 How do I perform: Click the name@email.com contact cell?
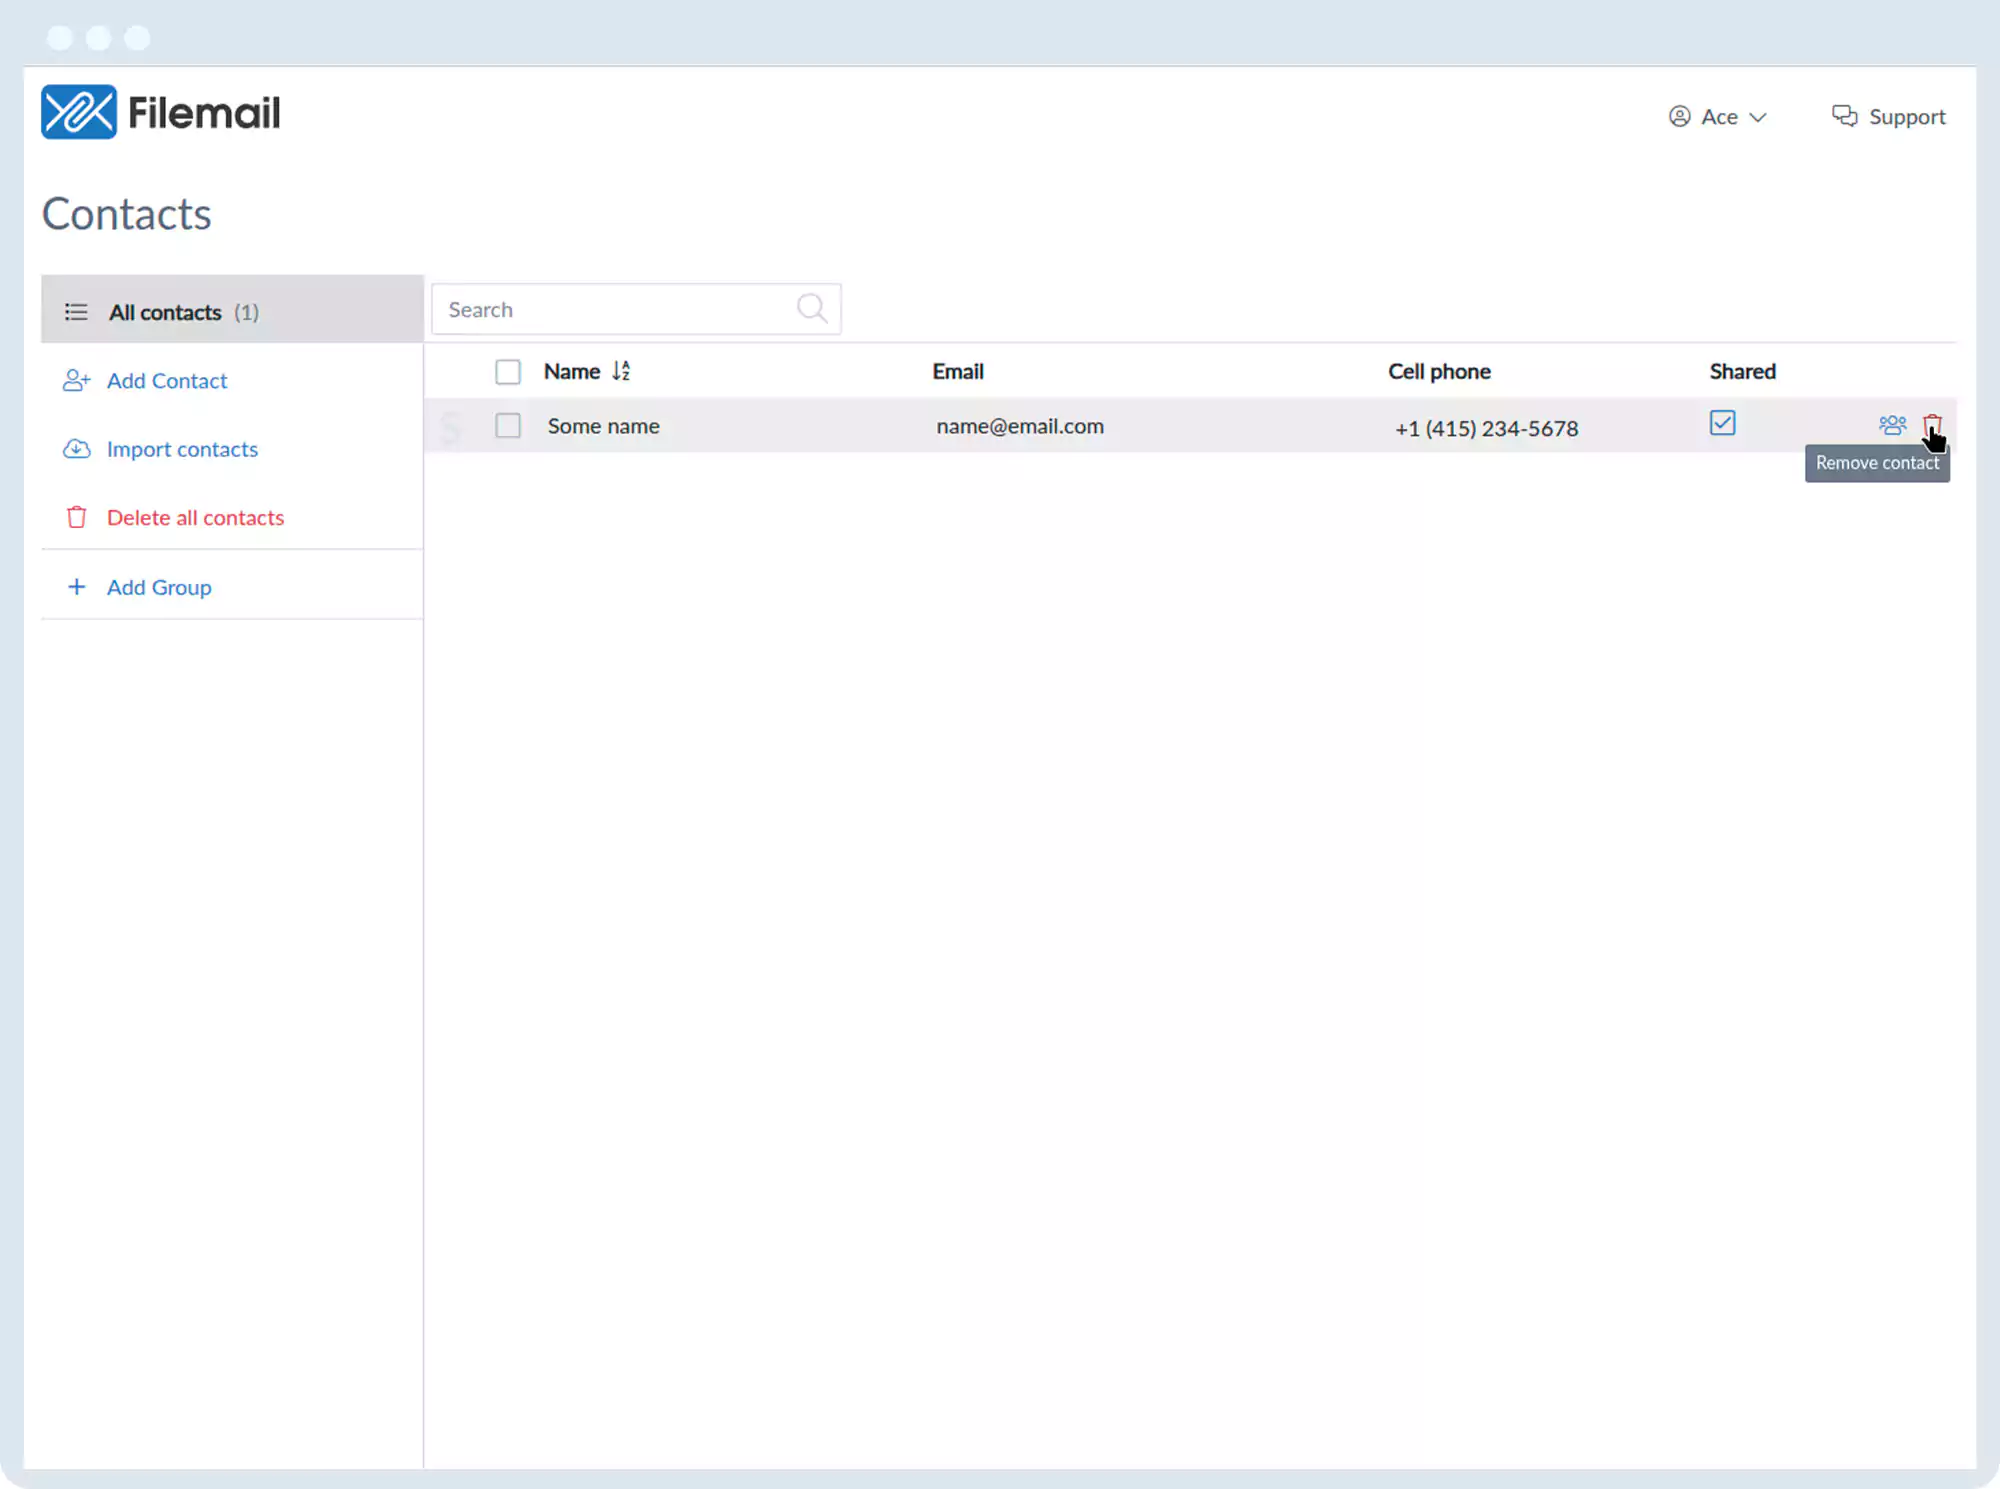tap(1020, 427)
